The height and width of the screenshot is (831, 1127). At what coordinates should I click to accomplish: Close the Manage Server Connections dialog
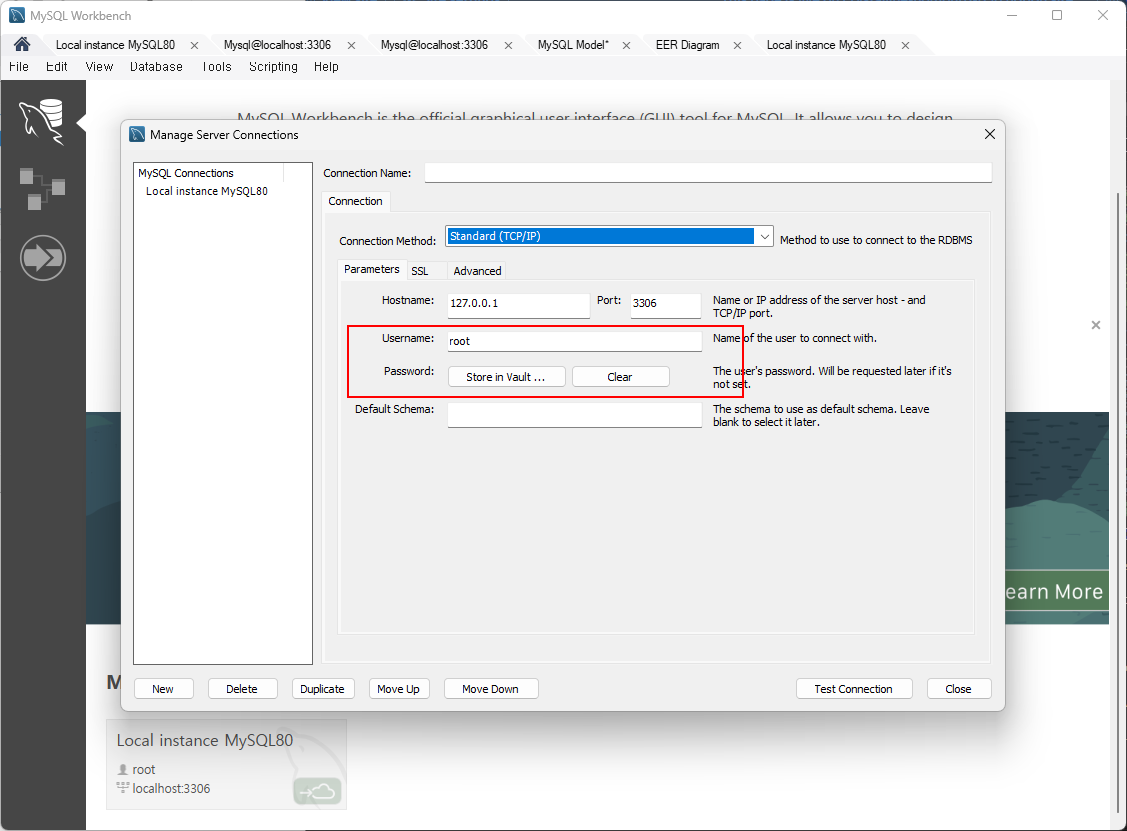pyautogui.click(x=990, y=134)
